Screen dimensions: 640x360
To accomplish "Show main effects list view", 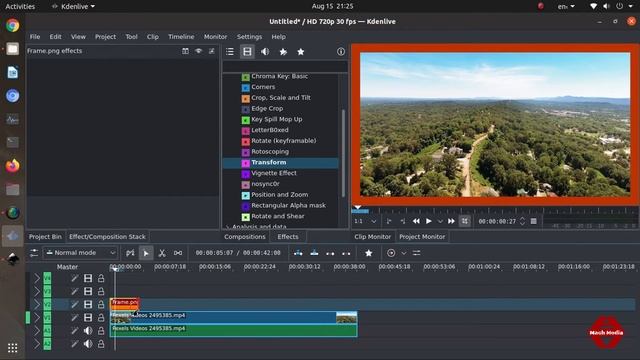I will coord(230,51).
